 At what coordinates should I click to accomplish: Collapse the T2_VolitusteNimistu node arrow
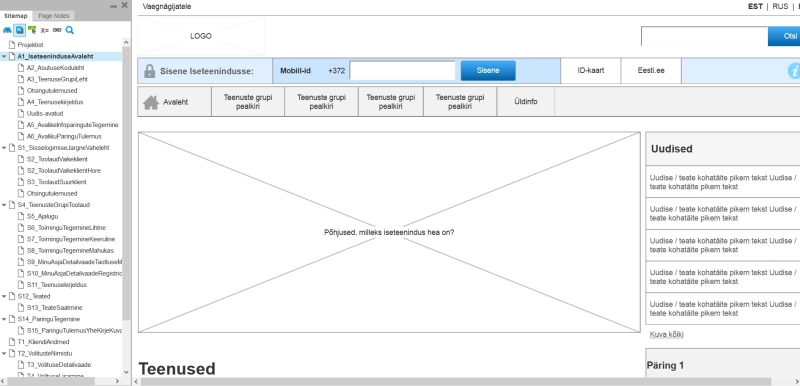tap(5, 353)
